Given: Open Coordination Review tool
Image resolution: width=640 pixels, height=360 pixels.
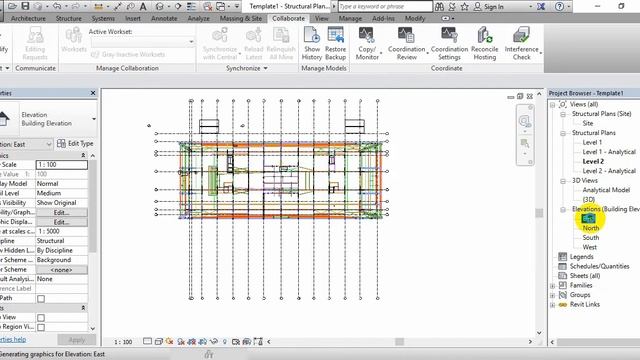Looking at the screenshot, I should click(x=407, y=43).
